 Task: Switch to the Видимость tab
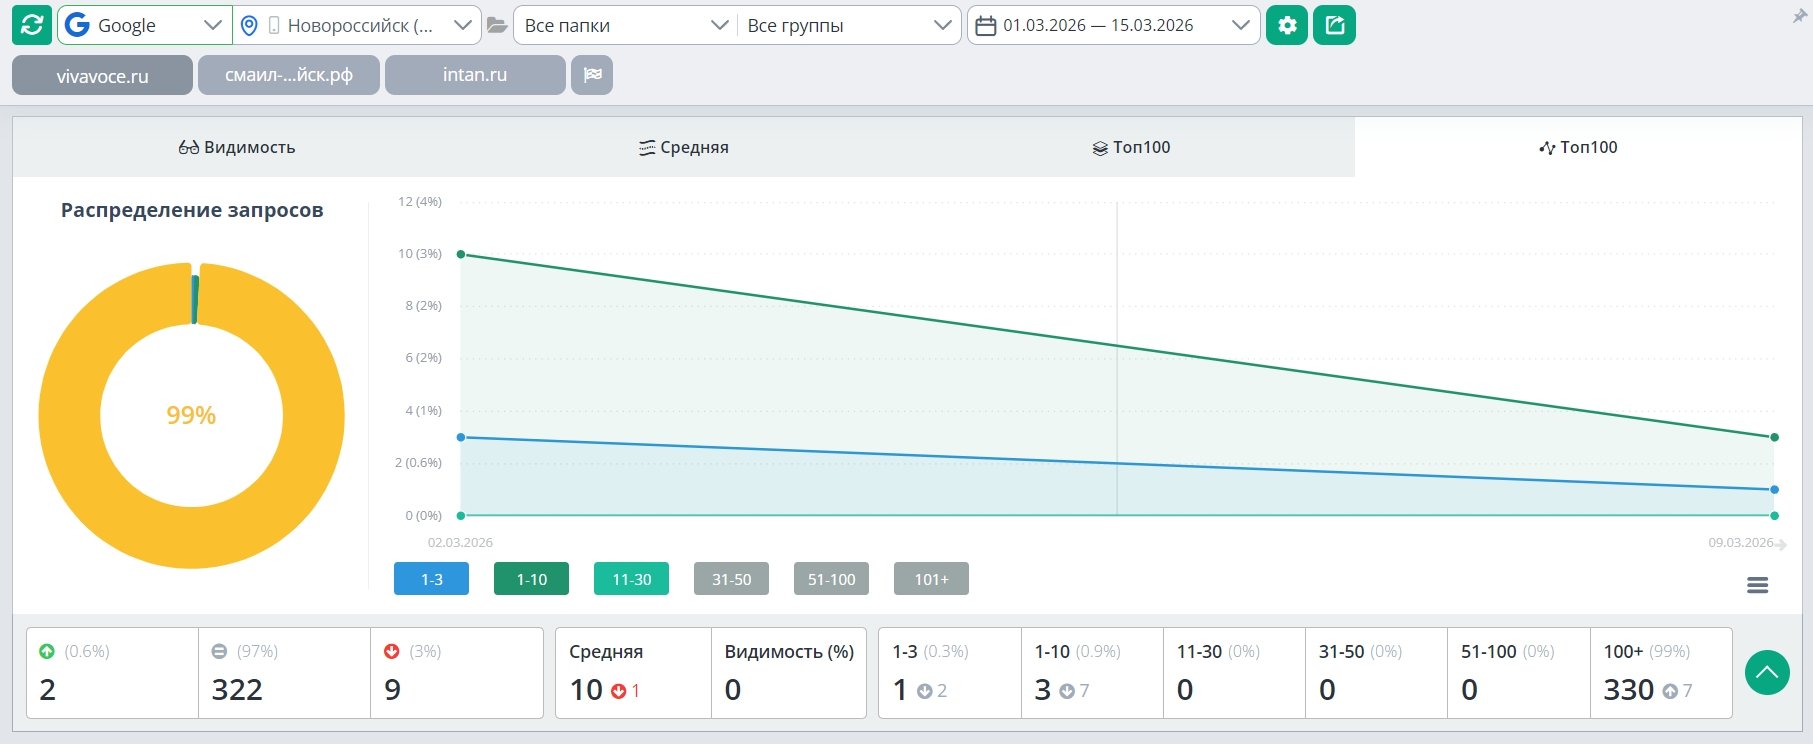[x=237, y=147]
